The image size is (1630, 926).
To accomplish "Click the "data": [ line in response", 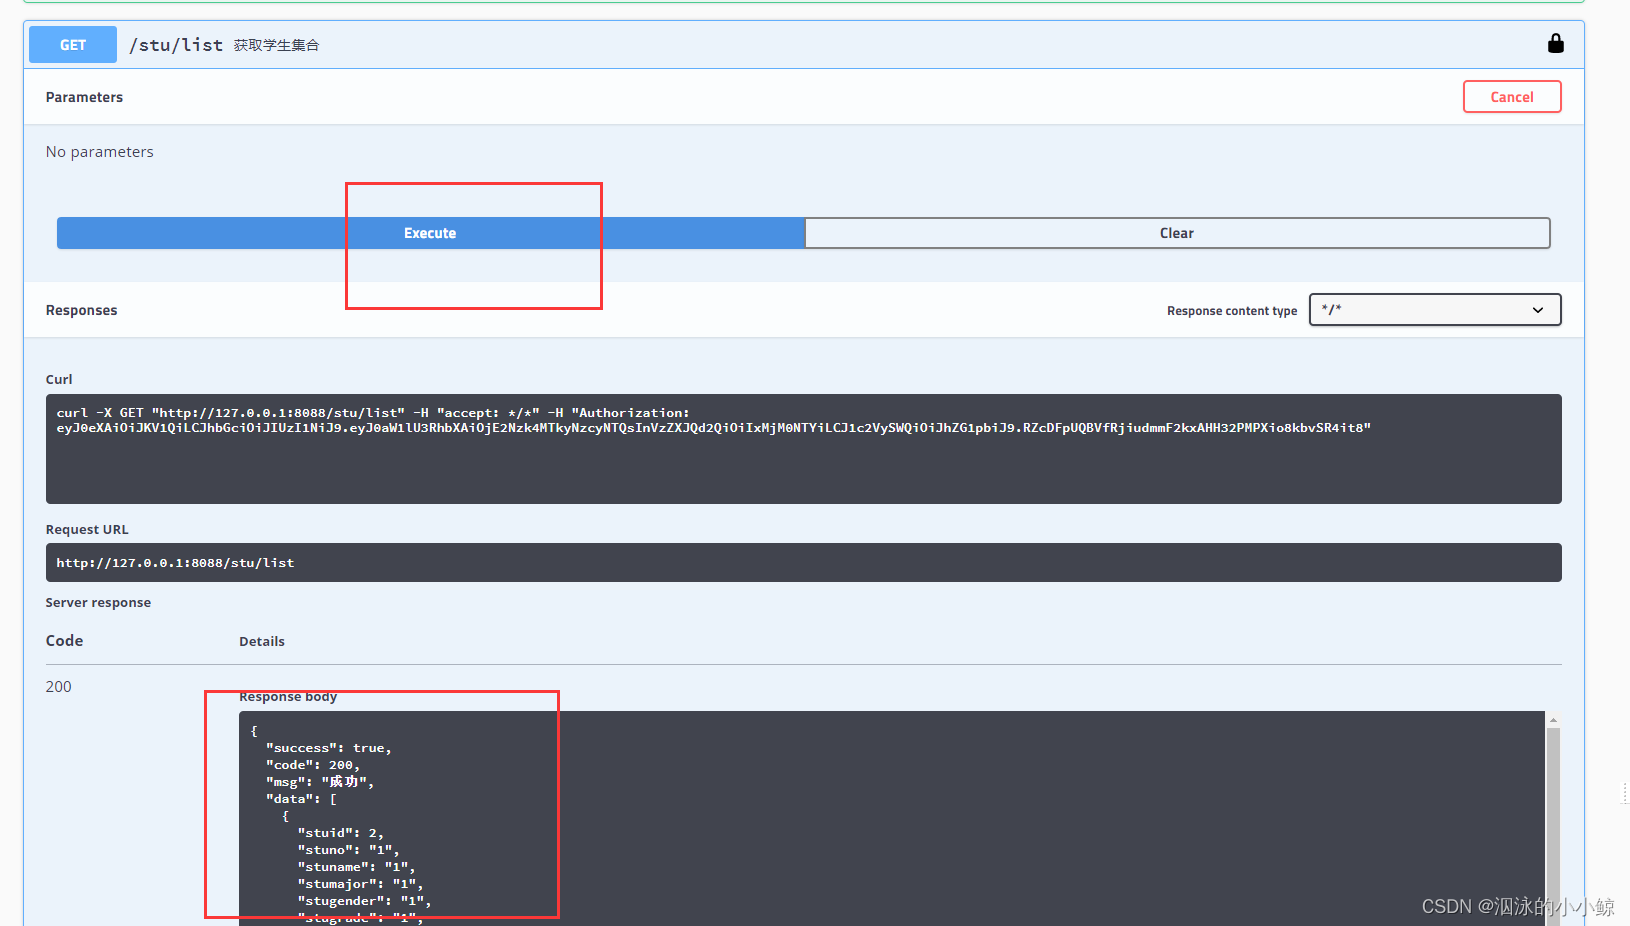I will (x=301, y=799).
